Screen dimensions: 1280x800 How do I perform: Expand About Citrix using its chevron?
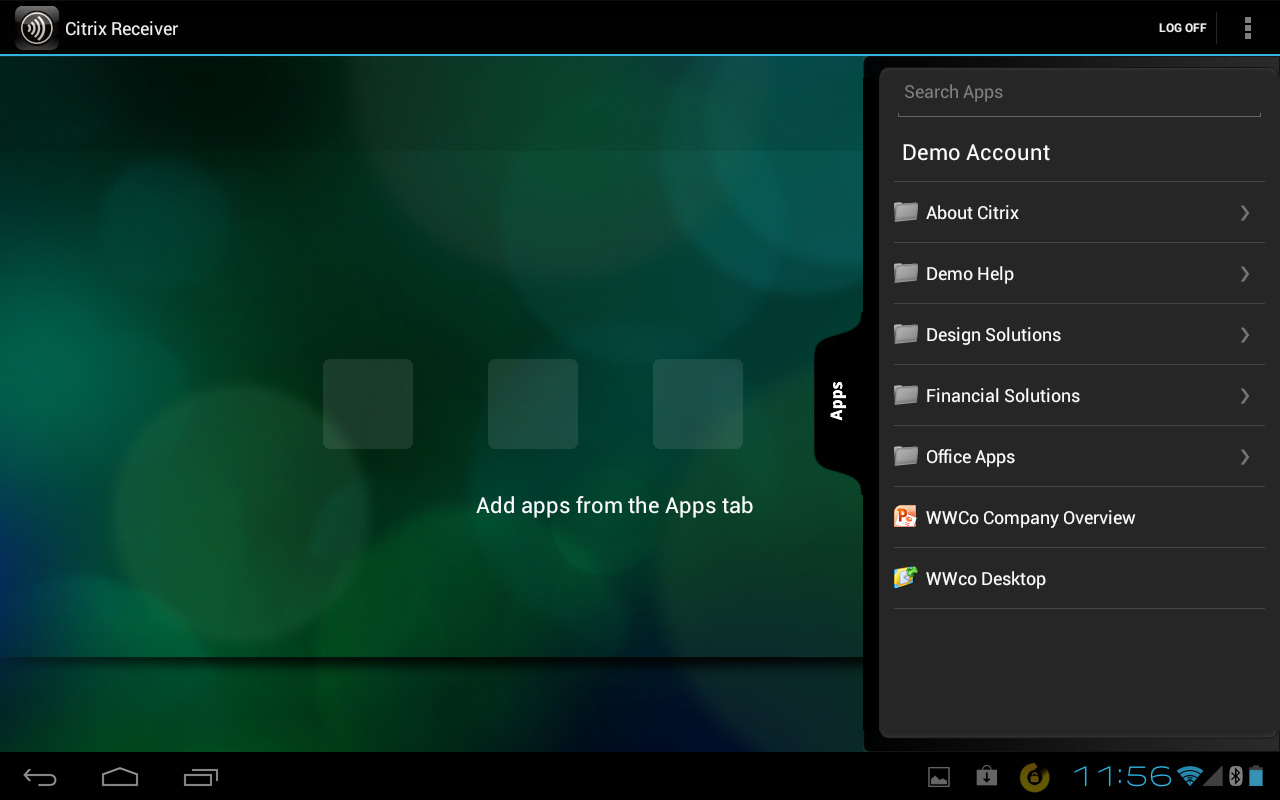click(1245, 213)
